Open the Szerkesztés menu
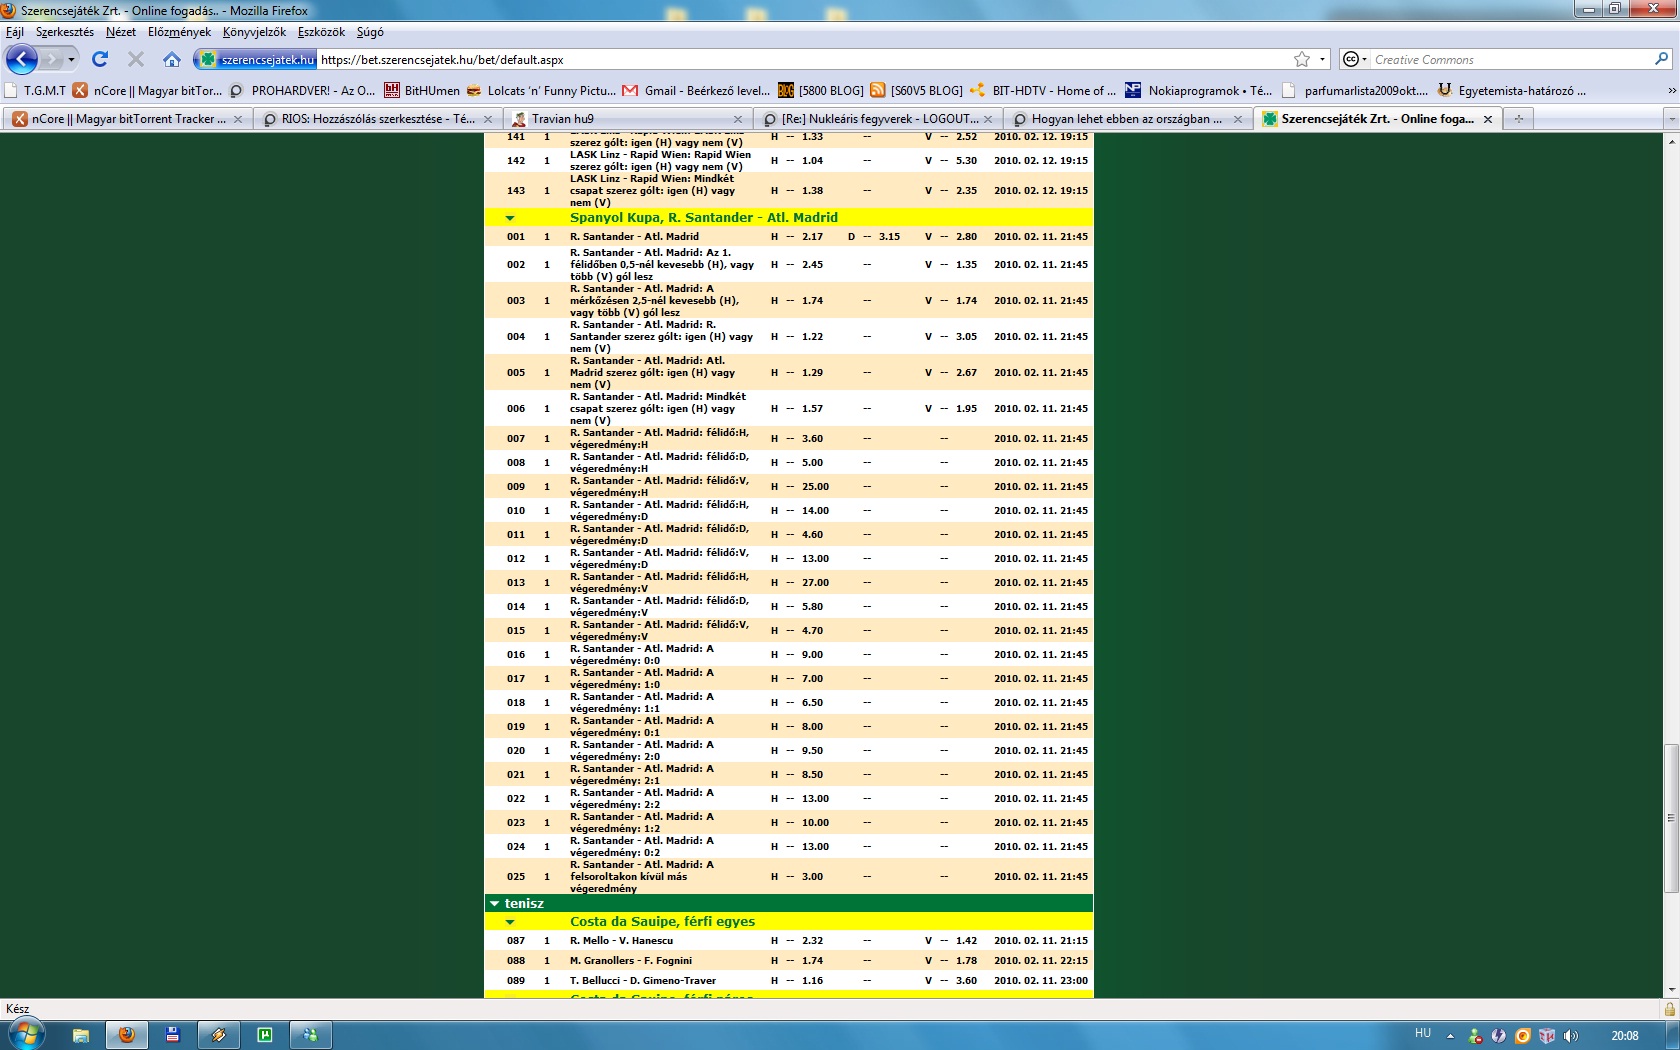 pos(65,32)
